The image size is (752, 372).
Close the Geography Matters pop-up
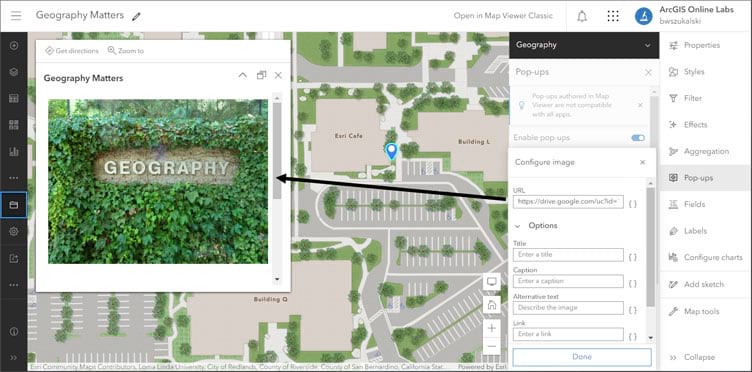click(278, 75)
